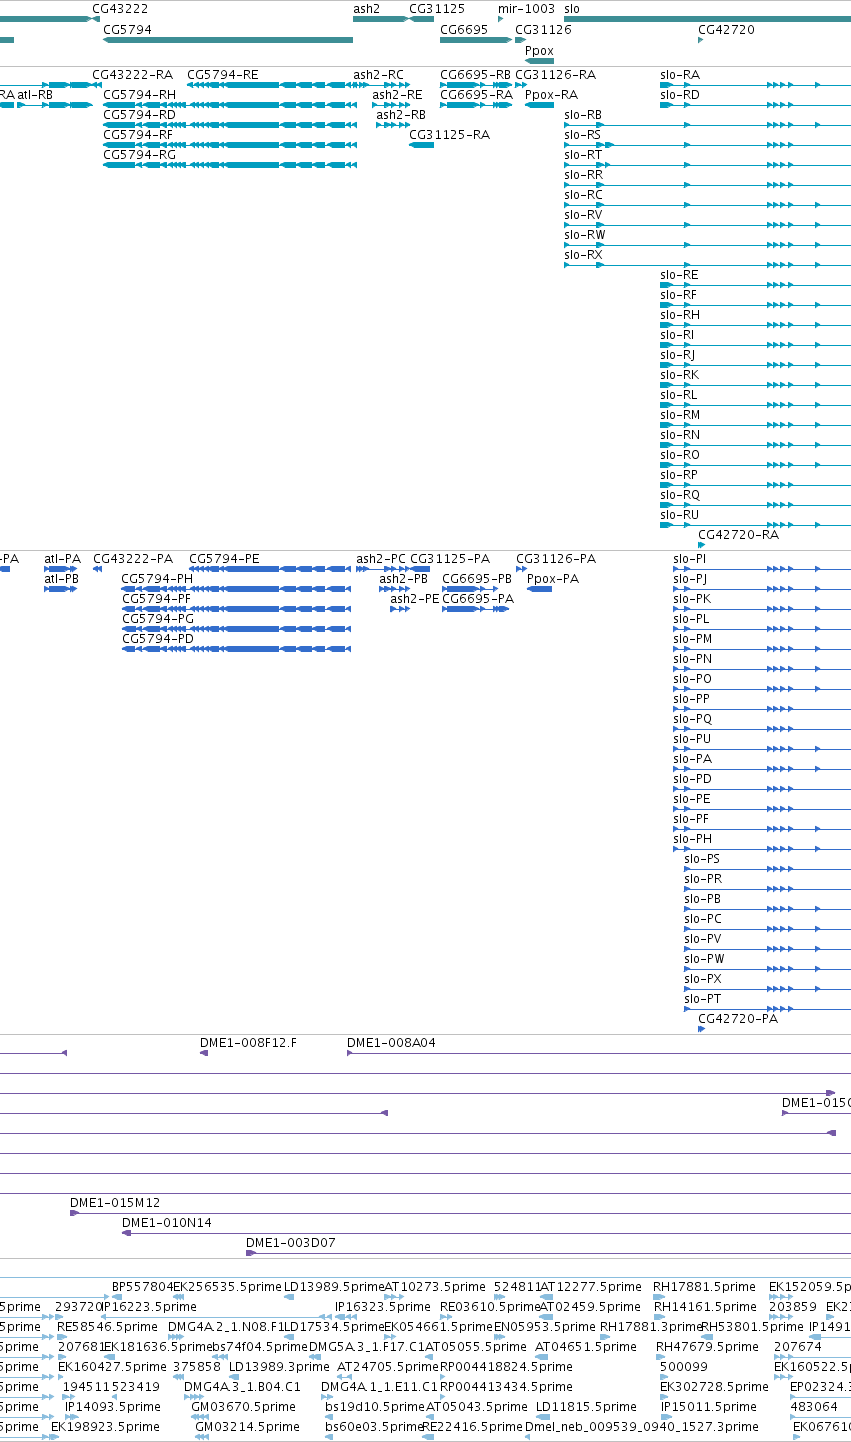Click EST RH47679.5prime
The image size is (851, 1442).
pos(708,1347)
